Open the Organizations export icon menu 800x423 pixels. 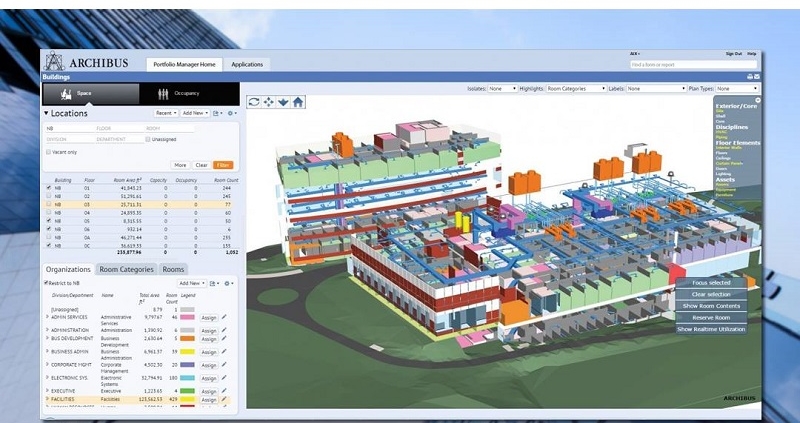[x=214, y=283]
